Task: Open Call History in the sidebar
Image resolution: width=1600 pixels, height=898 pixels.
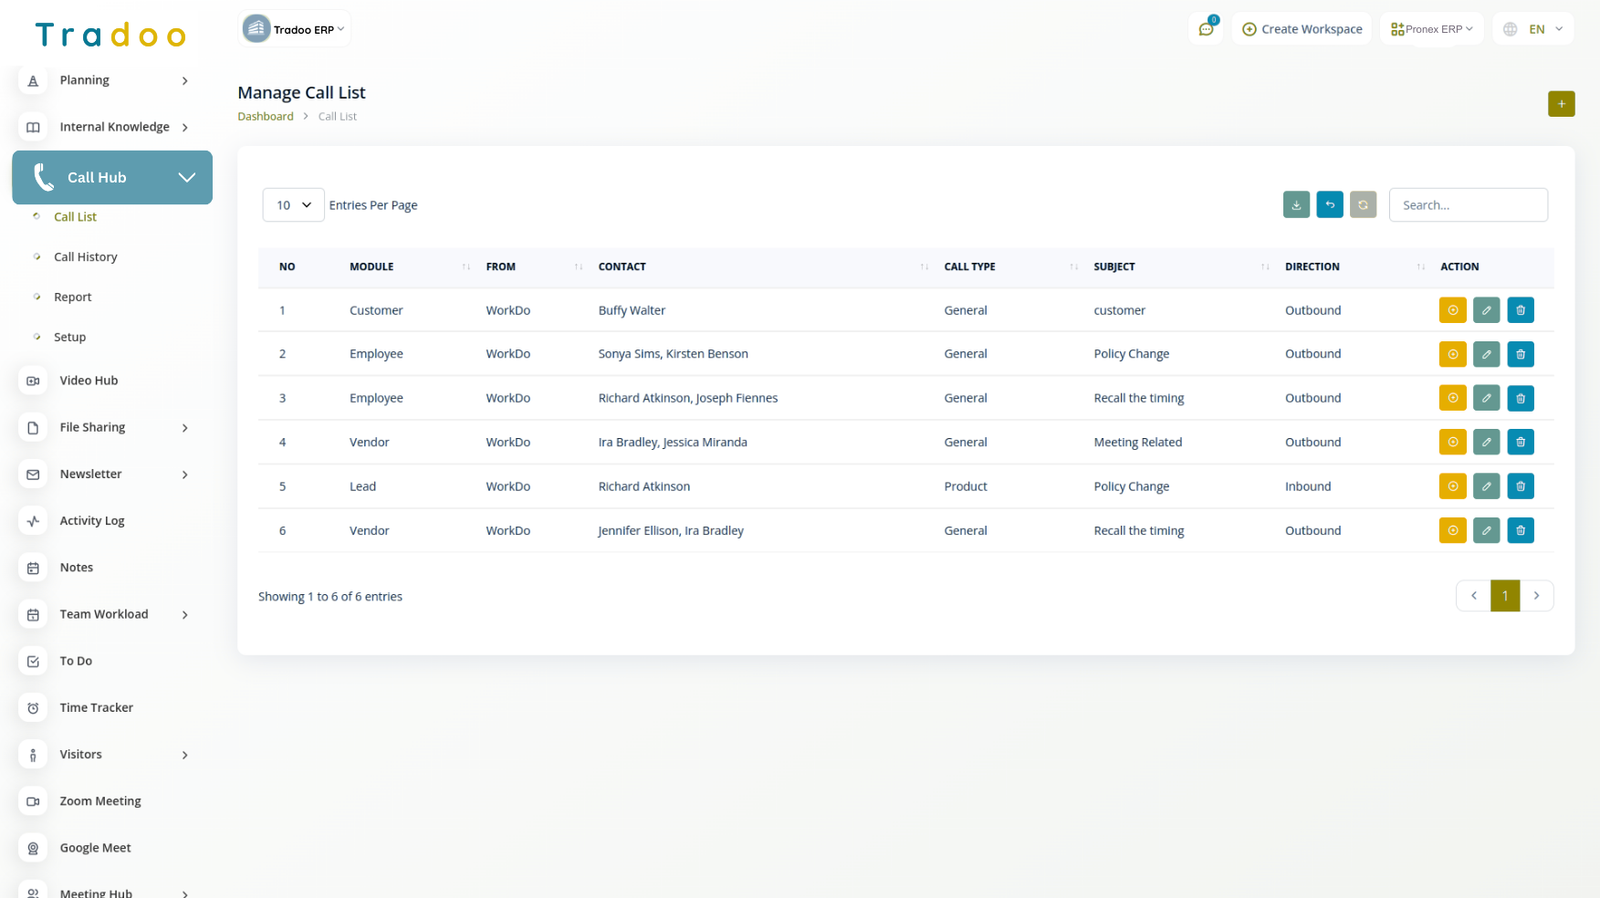Action: tap(85, 257)
